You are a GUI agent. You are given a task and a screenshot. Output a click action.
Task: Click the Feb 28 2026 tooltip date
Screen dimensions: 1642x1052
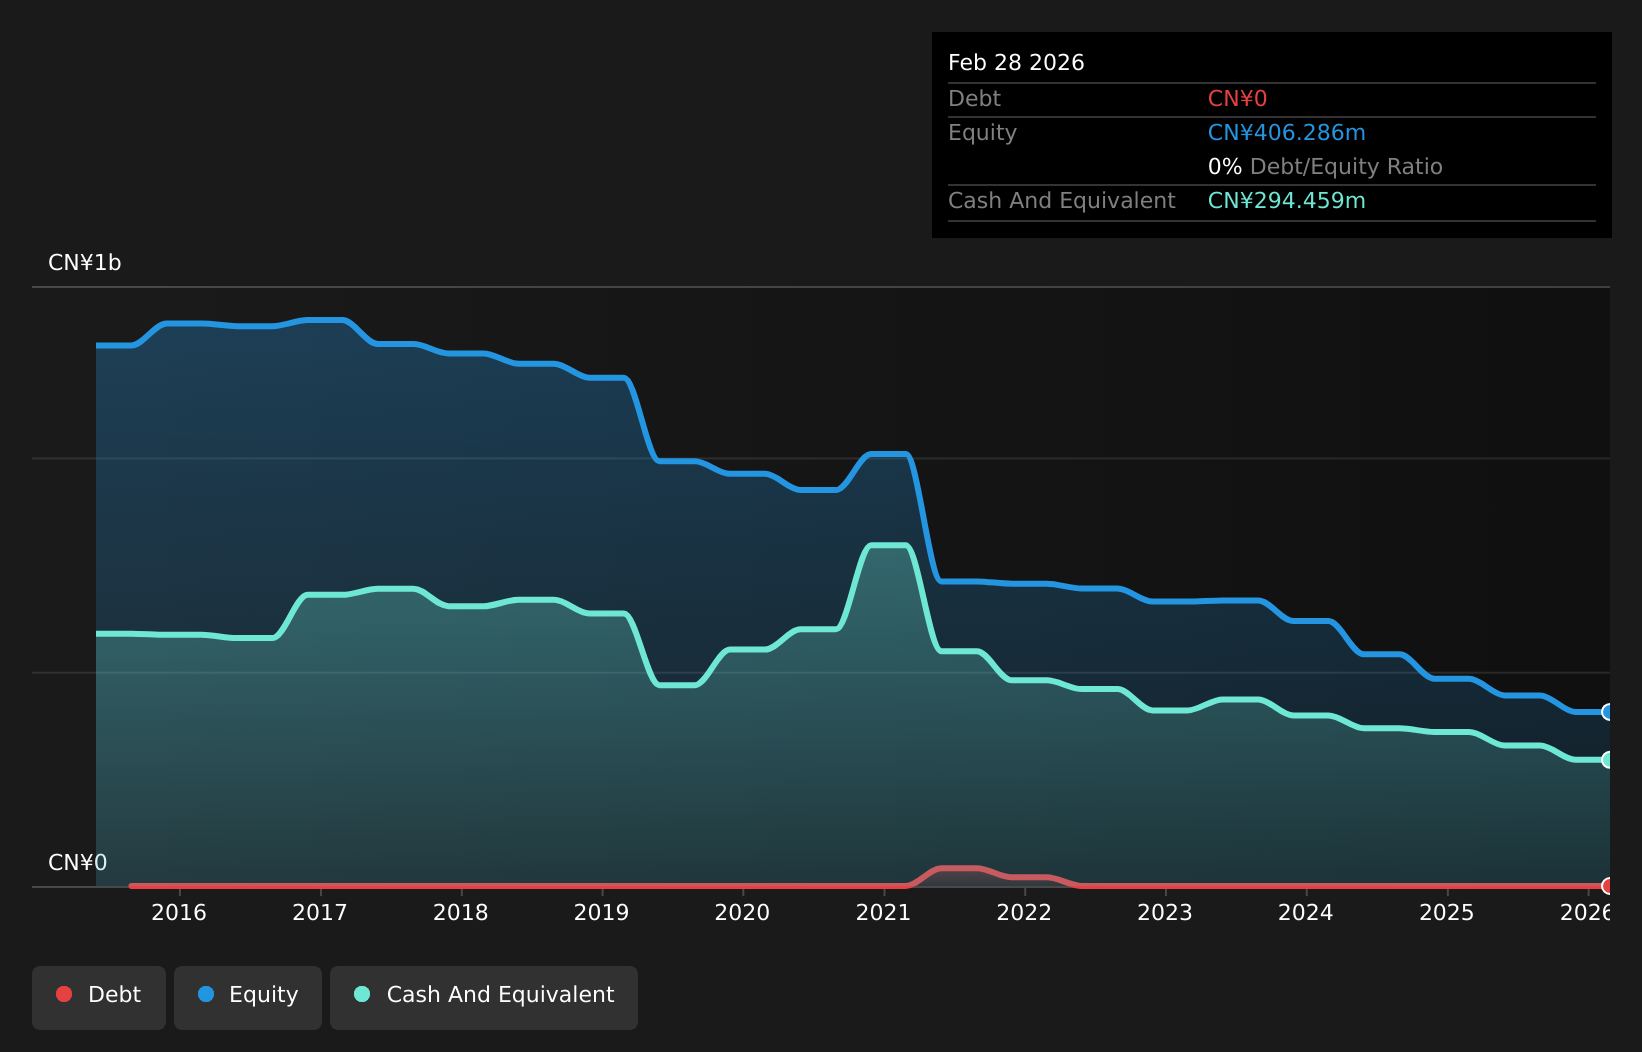coord(1016,63)
